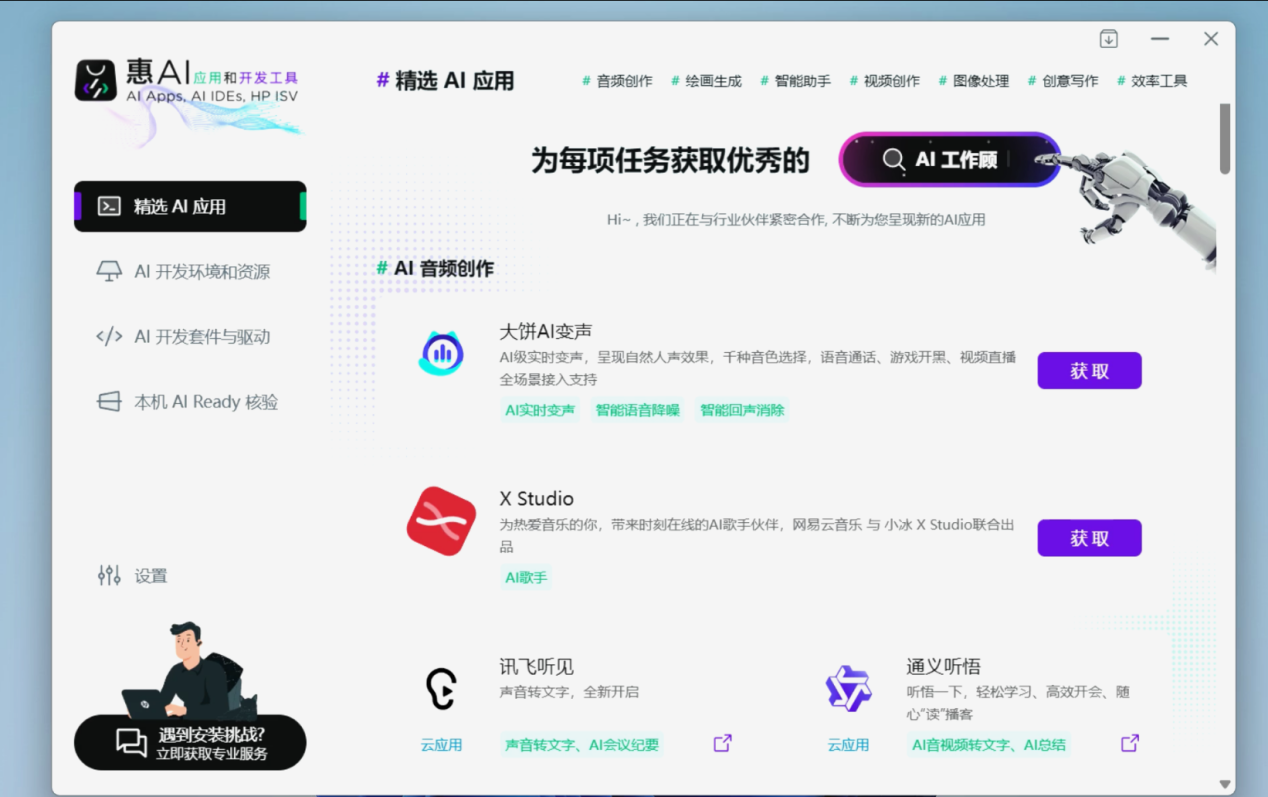
Task: Open 讯飞听见 external link icon
Action: click(x=722, y=743)
